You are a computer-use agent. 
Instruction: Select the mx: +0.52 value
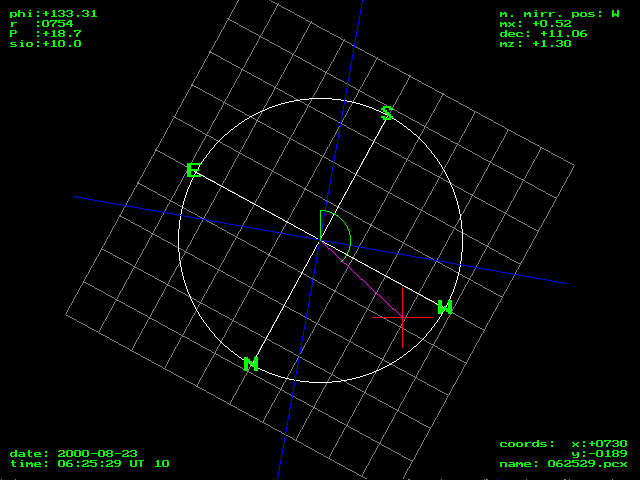tap(536, 24)
